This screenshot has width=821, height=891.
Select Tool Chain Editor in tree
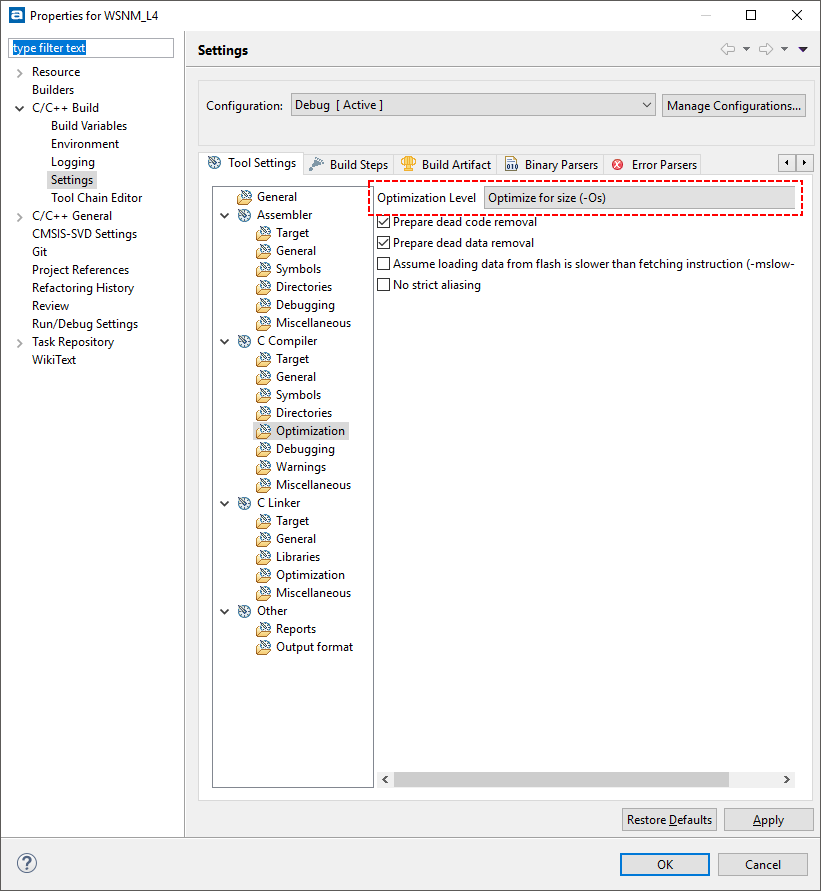(x=97, y=198)
